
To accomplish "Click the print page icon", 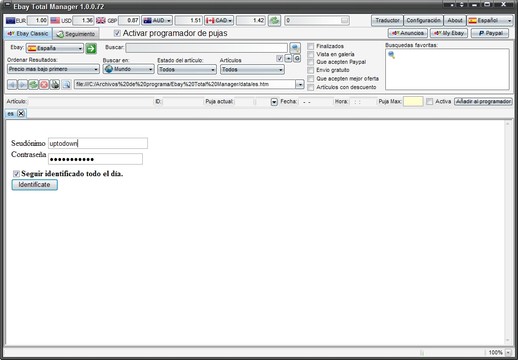I will [x=55, y=84].
